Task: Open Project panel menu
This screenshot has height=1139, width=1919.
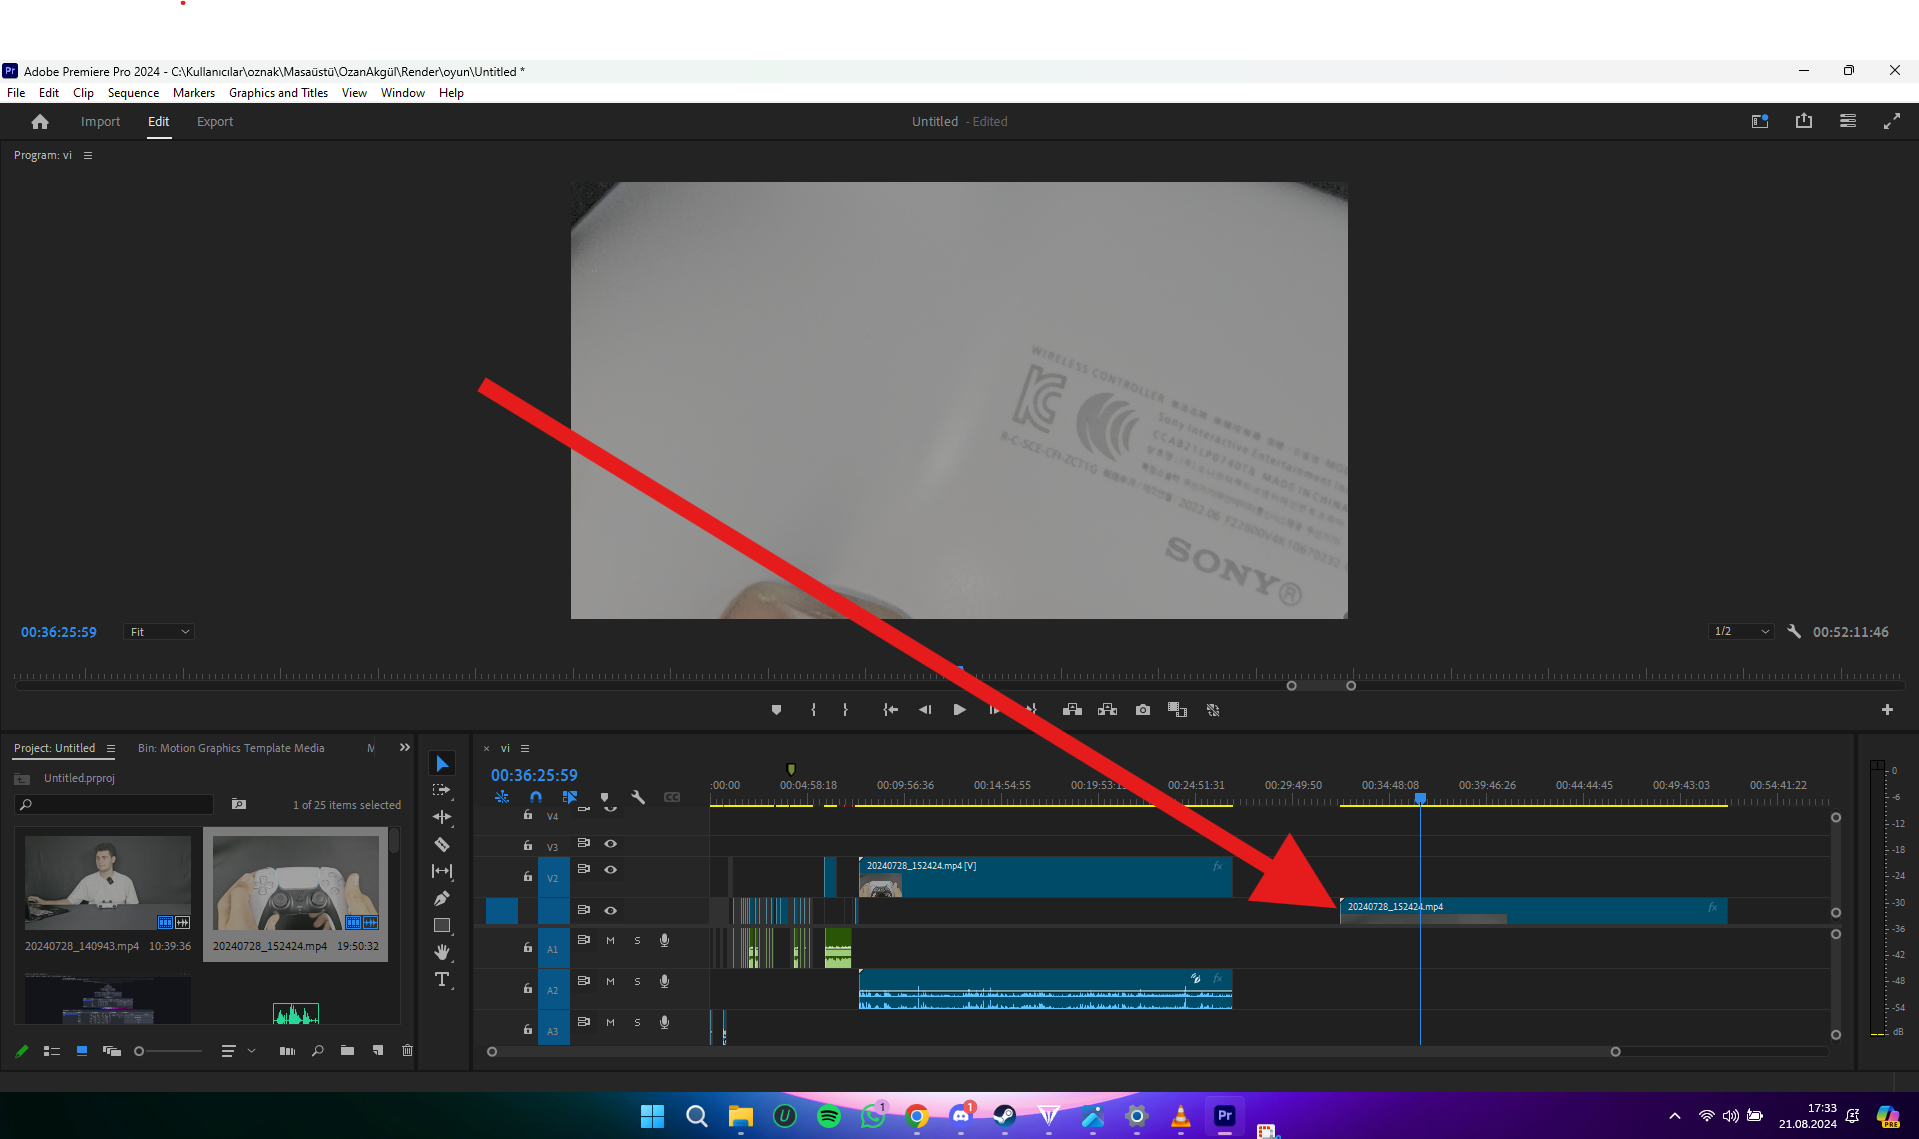Action: pos(111,749)
